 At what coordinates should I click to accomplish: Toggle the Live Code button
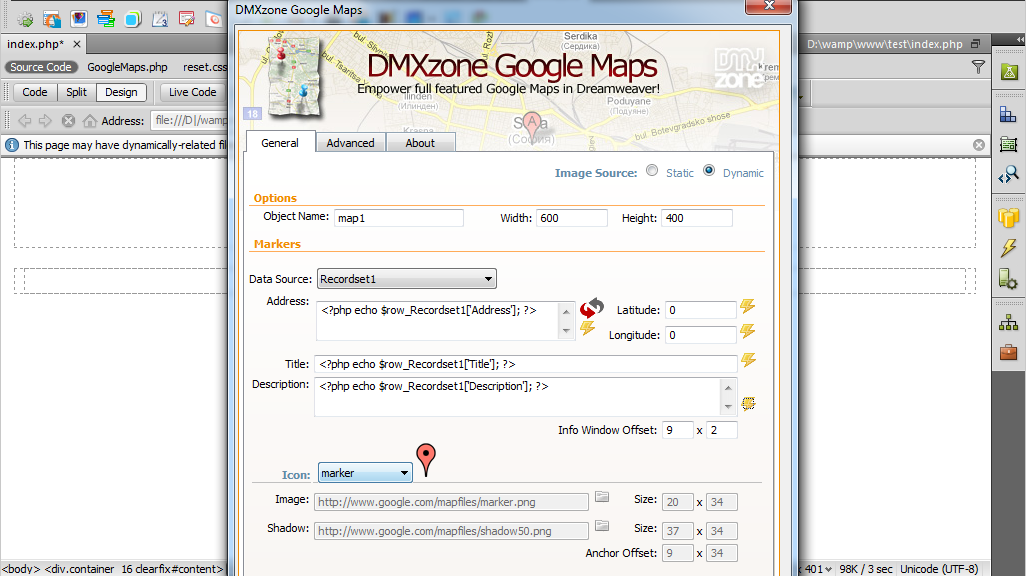pyautogui.click(x=192, y=92)
